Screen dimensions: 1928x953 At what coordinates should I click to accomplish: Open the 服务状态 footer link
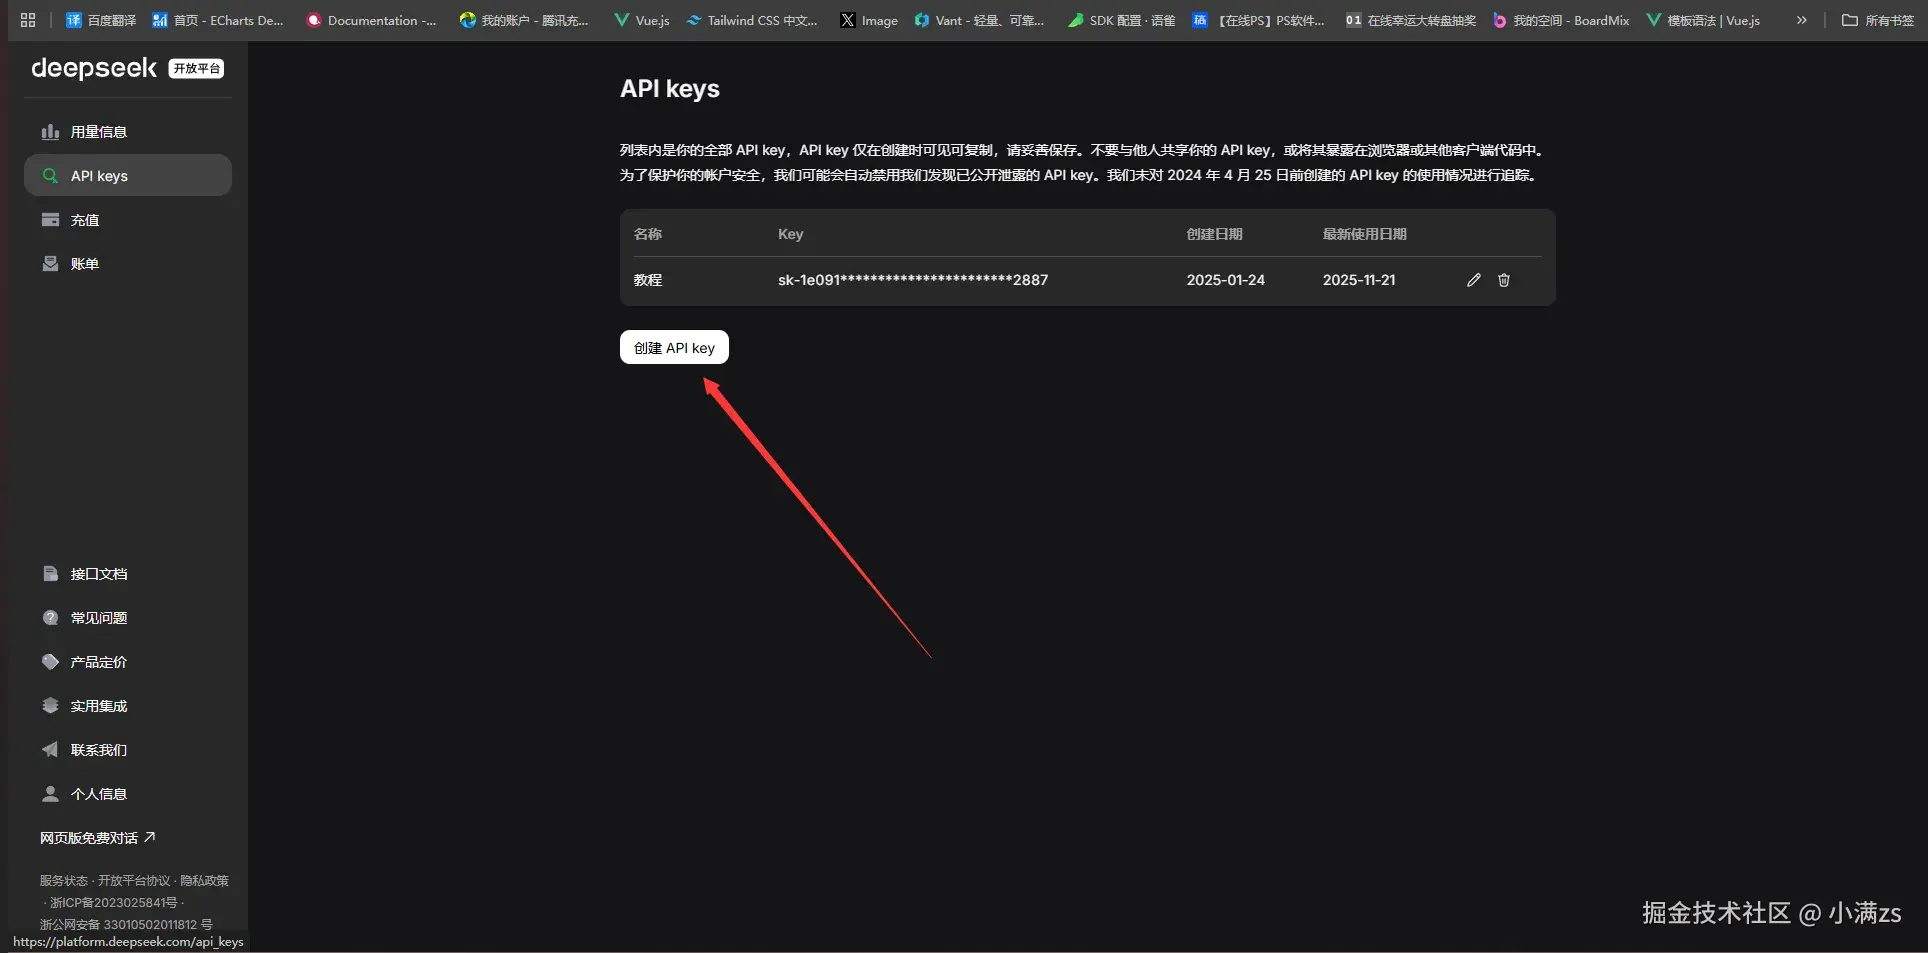pos(64,881)
